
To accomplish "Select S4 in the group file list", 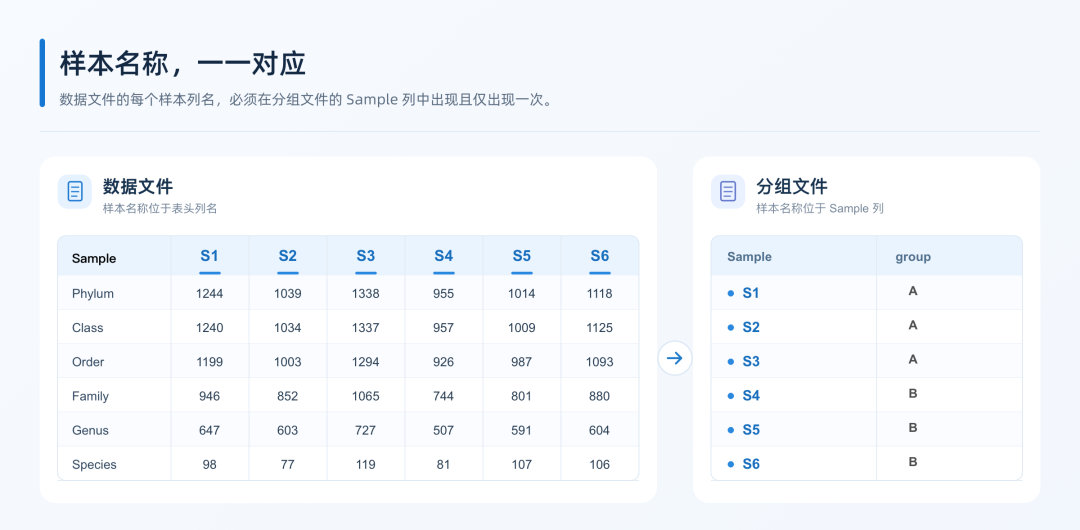I will (x=751, y=396).
